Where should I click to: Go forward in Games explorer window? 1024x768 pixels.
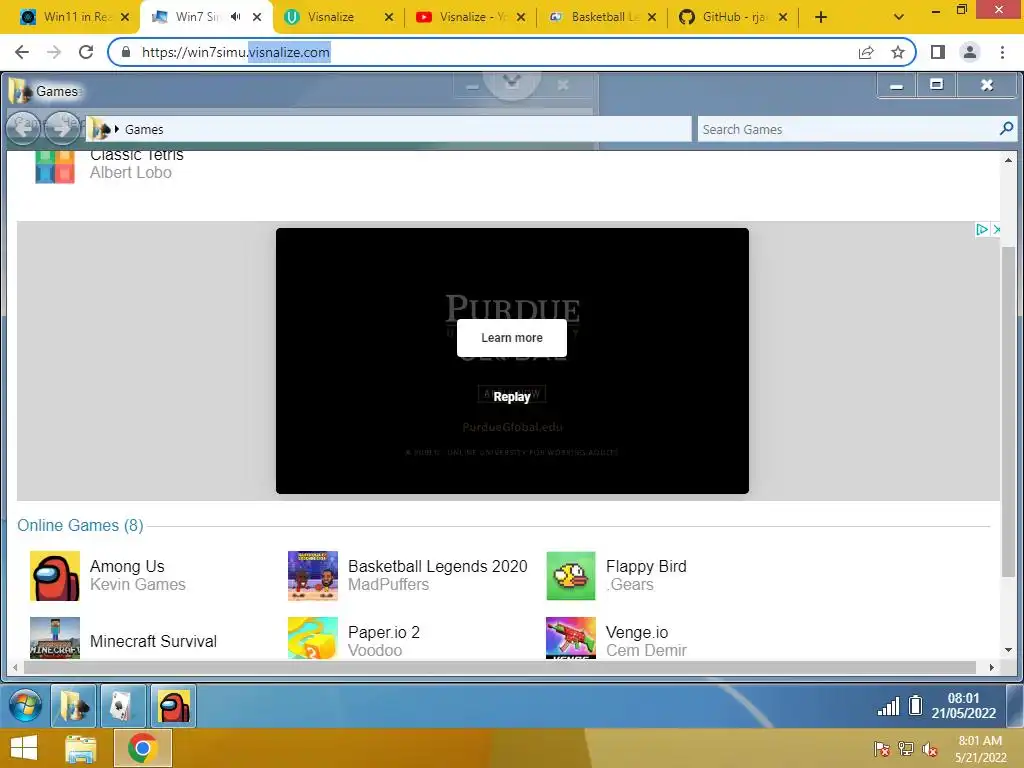[61, 127]
